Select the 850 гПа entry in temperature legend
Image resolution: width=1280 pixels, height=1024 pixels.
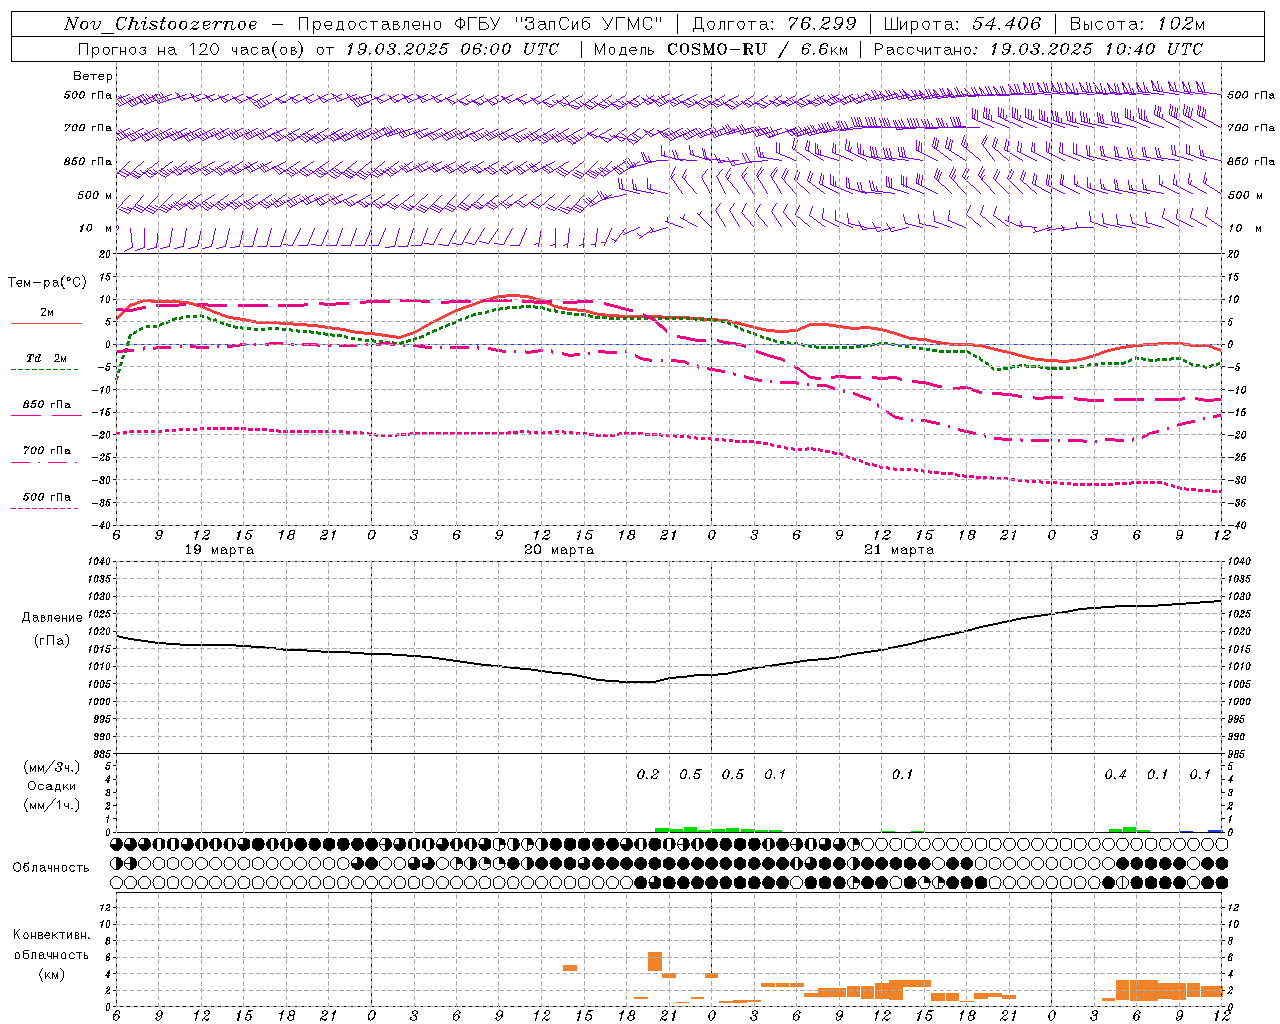click(47, 405)
